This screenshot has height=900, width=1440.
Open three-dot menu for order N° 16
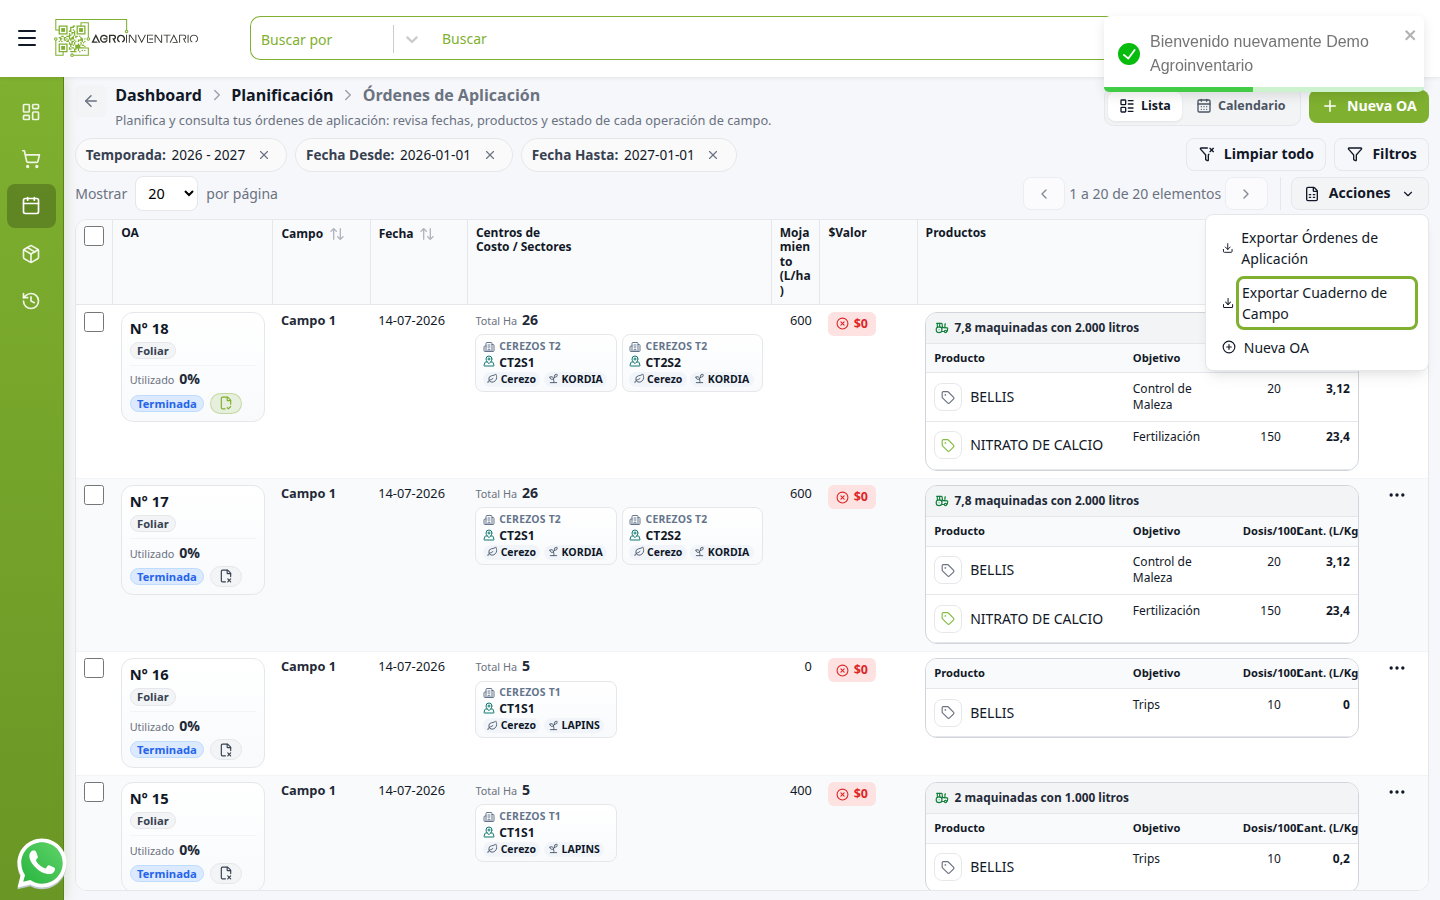1397,668
